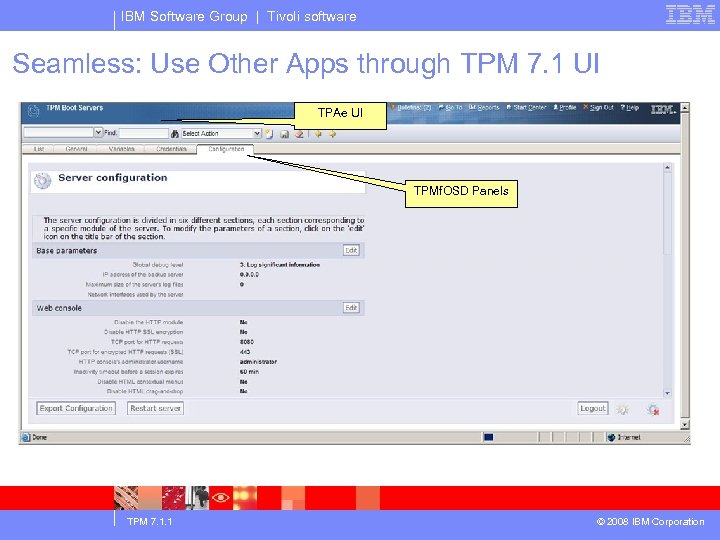The width and height of the screenshot is (720, 540).
Task: Click the '3. Log significant information' value
Action: 280,264
